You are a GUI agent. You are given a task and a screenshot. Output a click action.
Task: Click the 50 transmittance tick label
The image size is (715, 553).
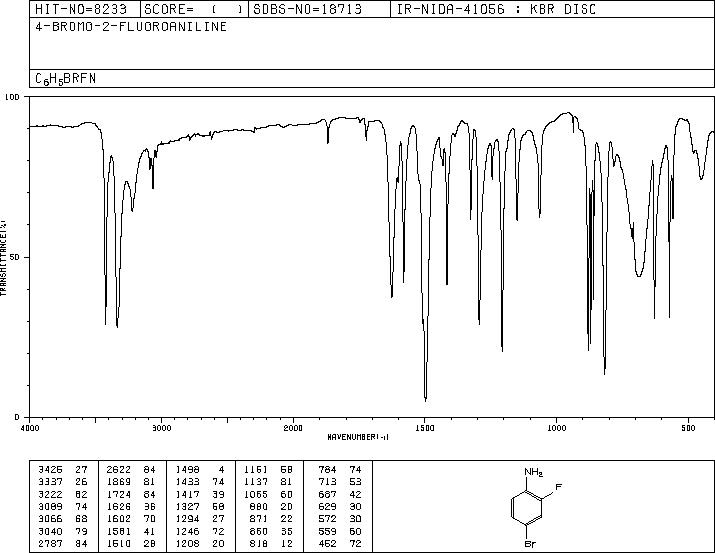[x=14, y=257]
